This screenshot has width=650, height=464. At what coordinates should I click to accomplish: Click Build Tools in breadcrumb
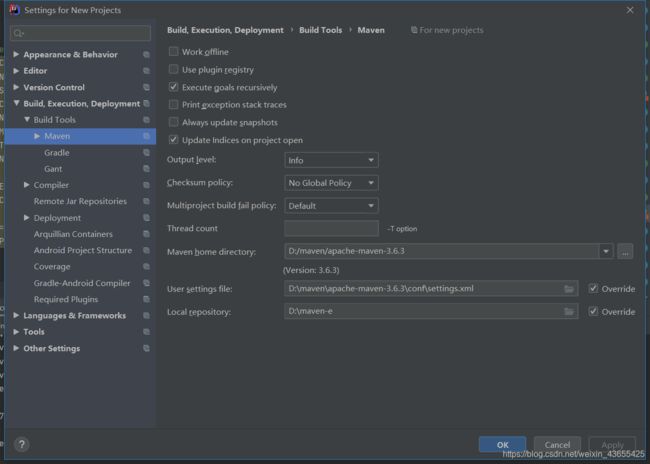(x=320, y=30)
